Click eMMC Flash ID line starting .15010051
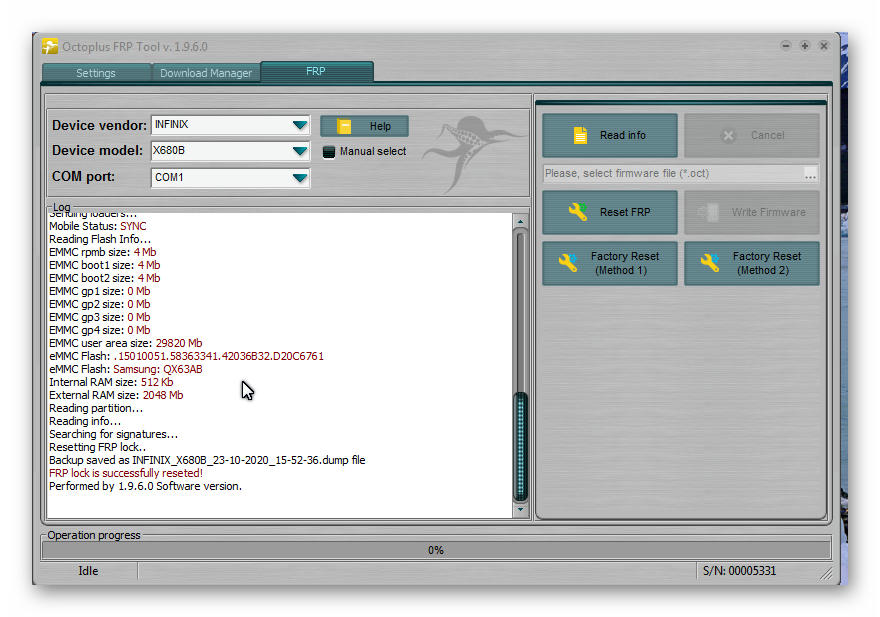880x617 pixels. point(186,357)
